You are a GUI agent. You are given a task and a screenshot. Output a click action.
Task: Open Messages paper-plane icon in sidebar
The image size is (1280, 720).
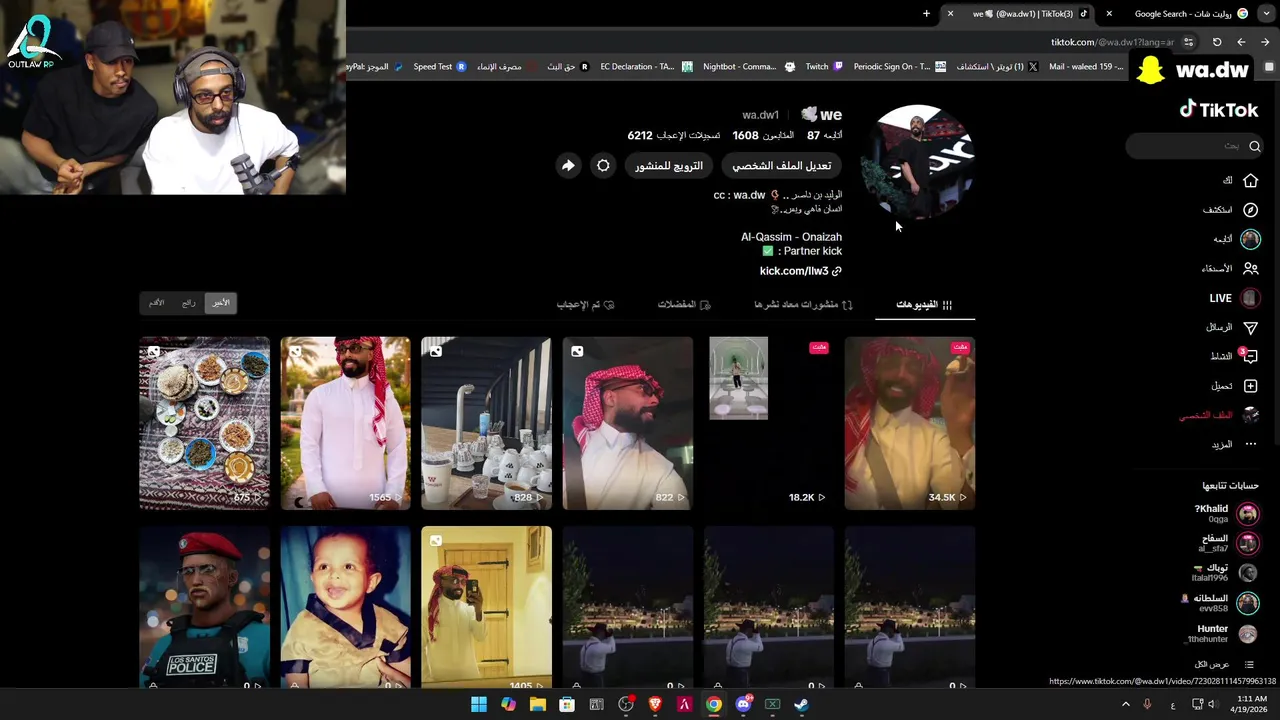[x=1250, y=328]
